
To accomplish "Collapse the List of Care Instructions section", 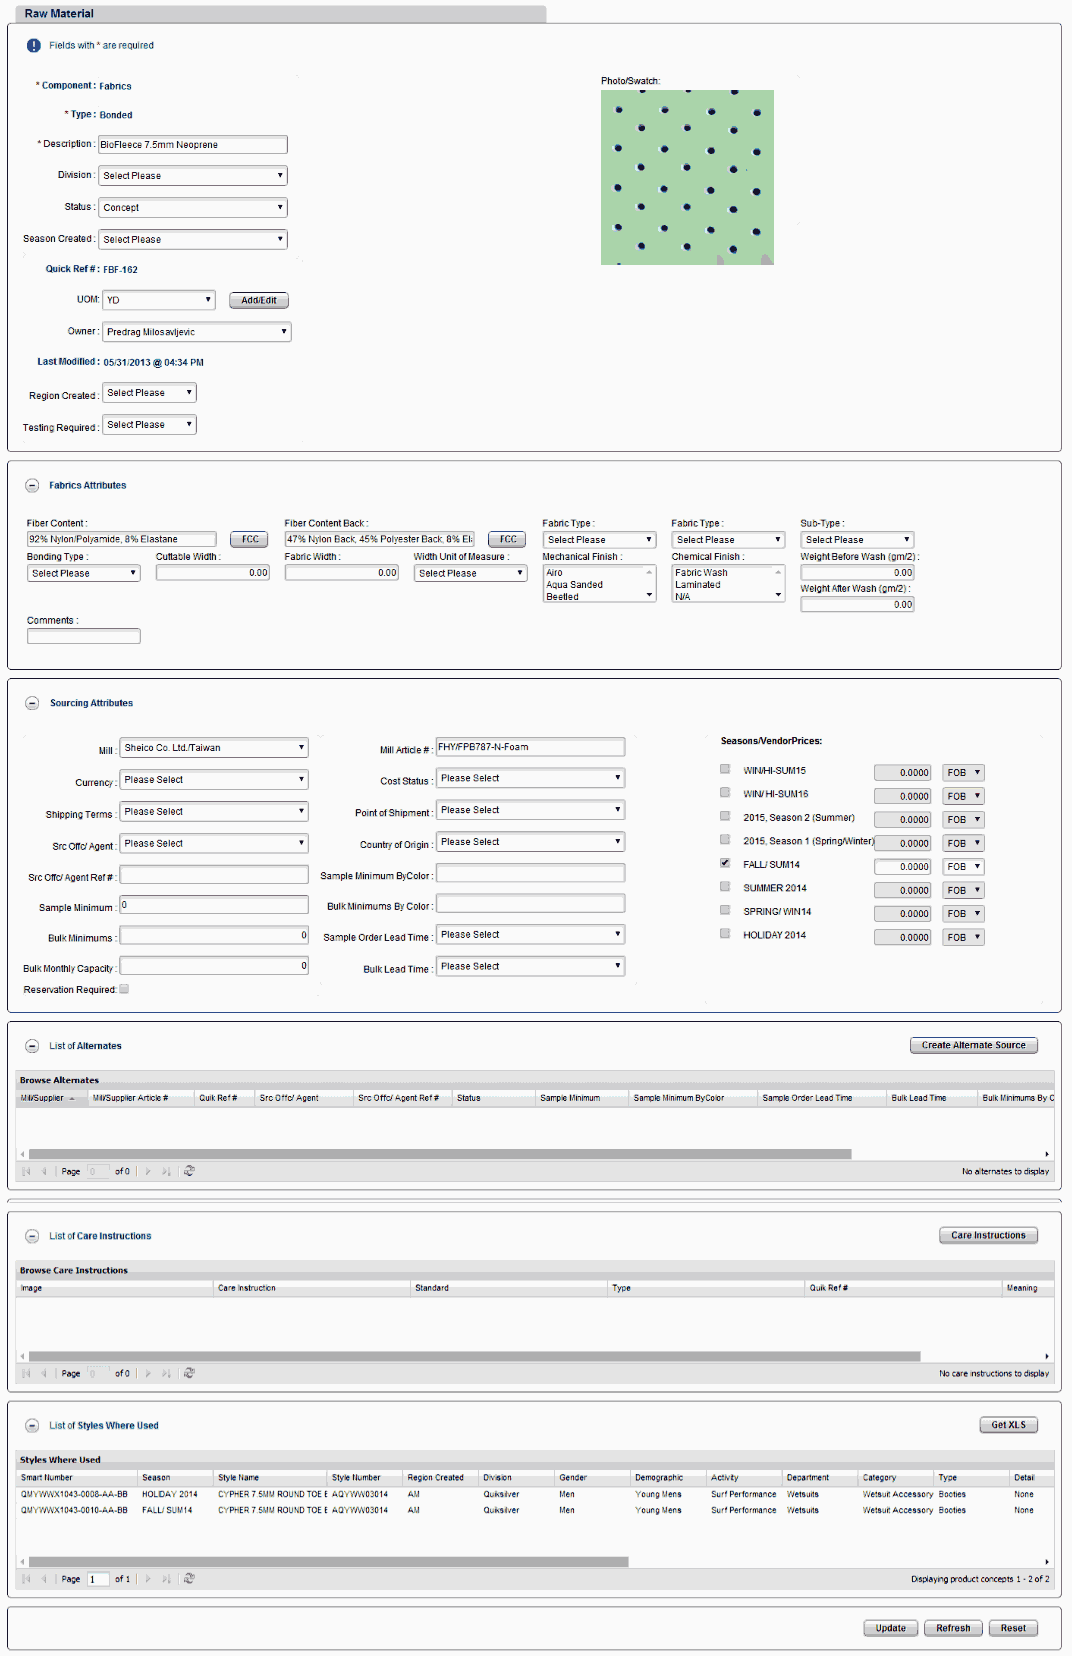I will tap(32, 1236).
